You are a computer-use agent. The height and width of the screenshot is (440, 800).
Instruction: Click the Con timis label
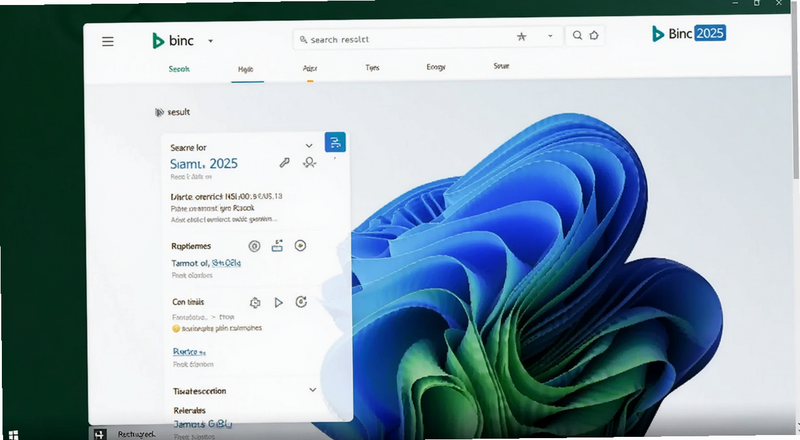click(188, 302)
